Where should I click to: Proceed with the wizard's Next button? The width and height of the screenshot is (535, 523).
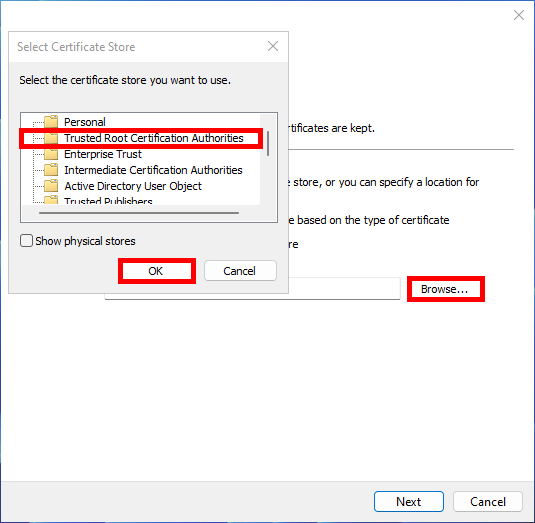[409, 502]
